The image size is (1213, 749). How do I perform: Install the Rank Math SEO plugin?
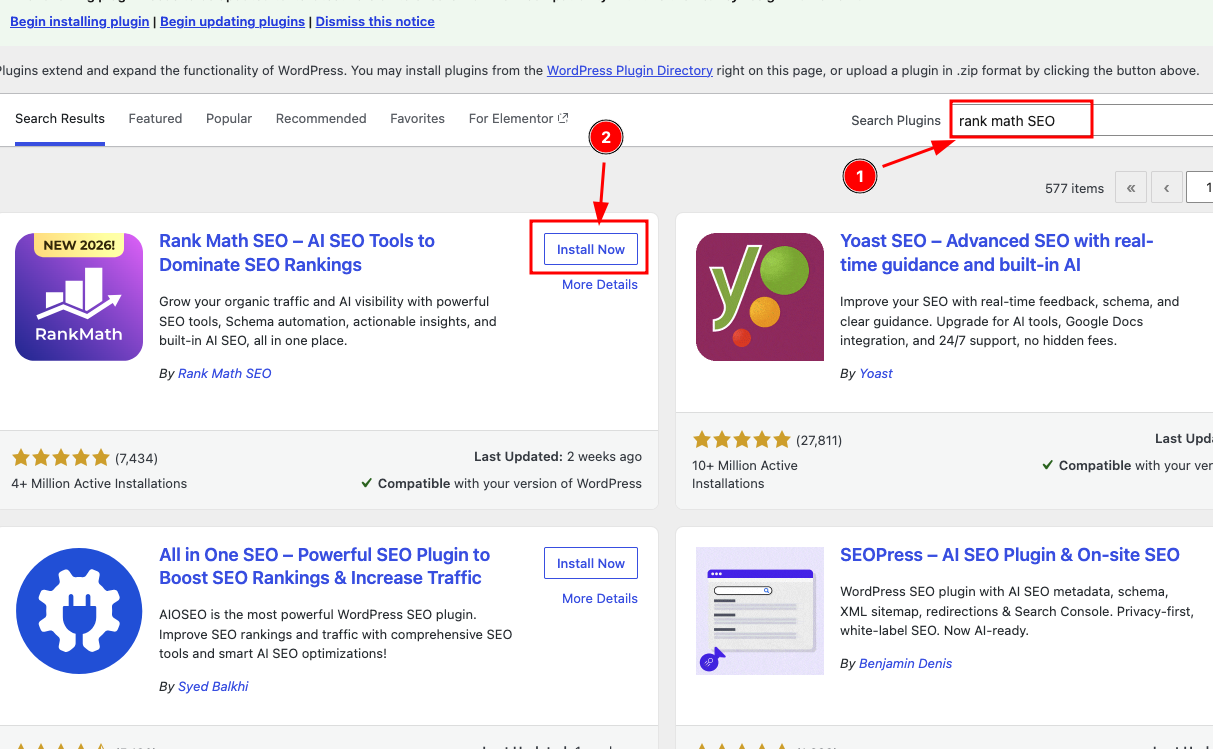(x=591, y=249)
